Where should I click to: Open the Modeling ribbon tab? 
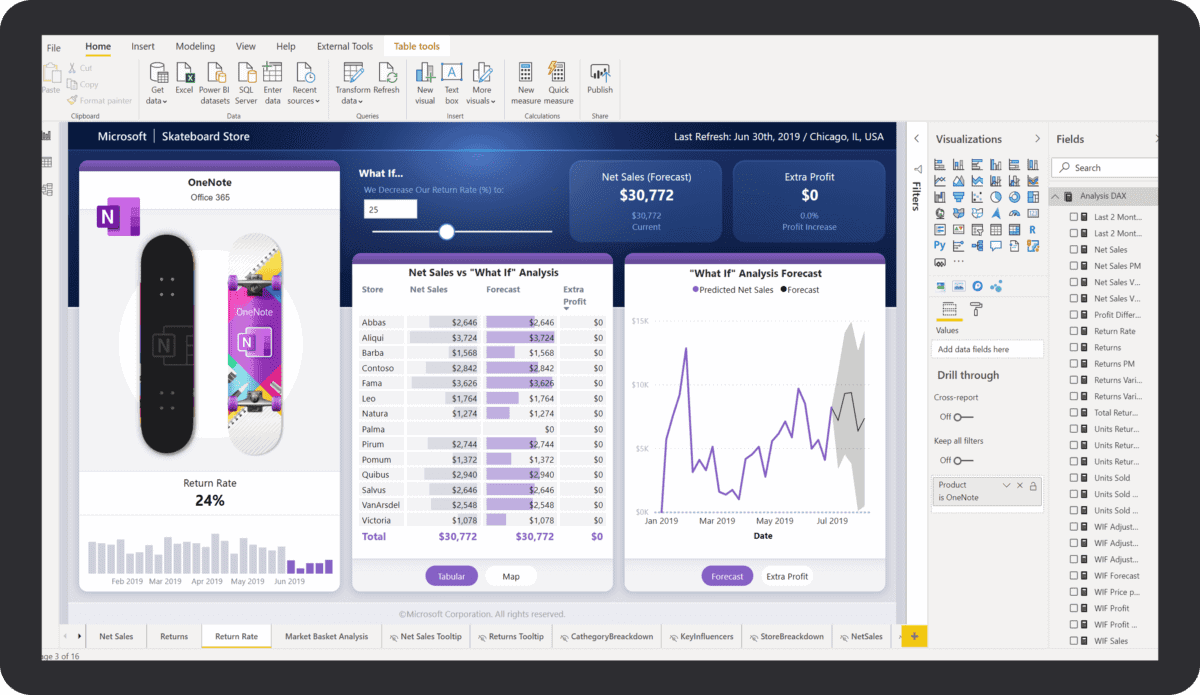pyautogui.click(x=195, y=46)
